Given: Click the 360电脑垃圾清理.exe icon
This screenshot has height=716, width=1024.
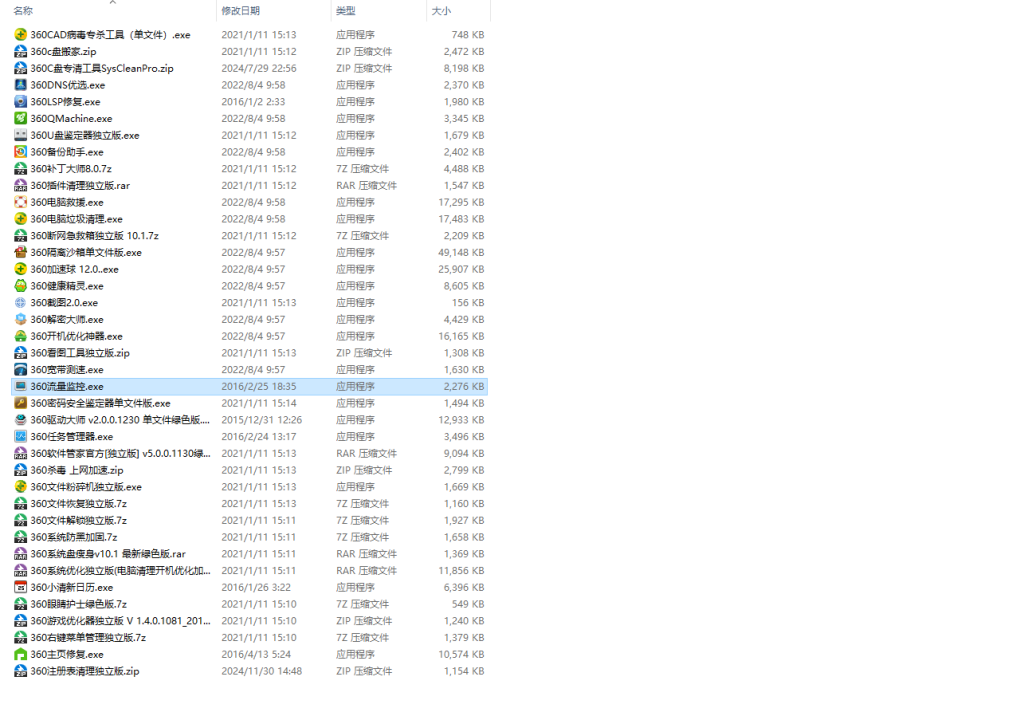Looking at the screenshot, I should click(x=20, y=219).
